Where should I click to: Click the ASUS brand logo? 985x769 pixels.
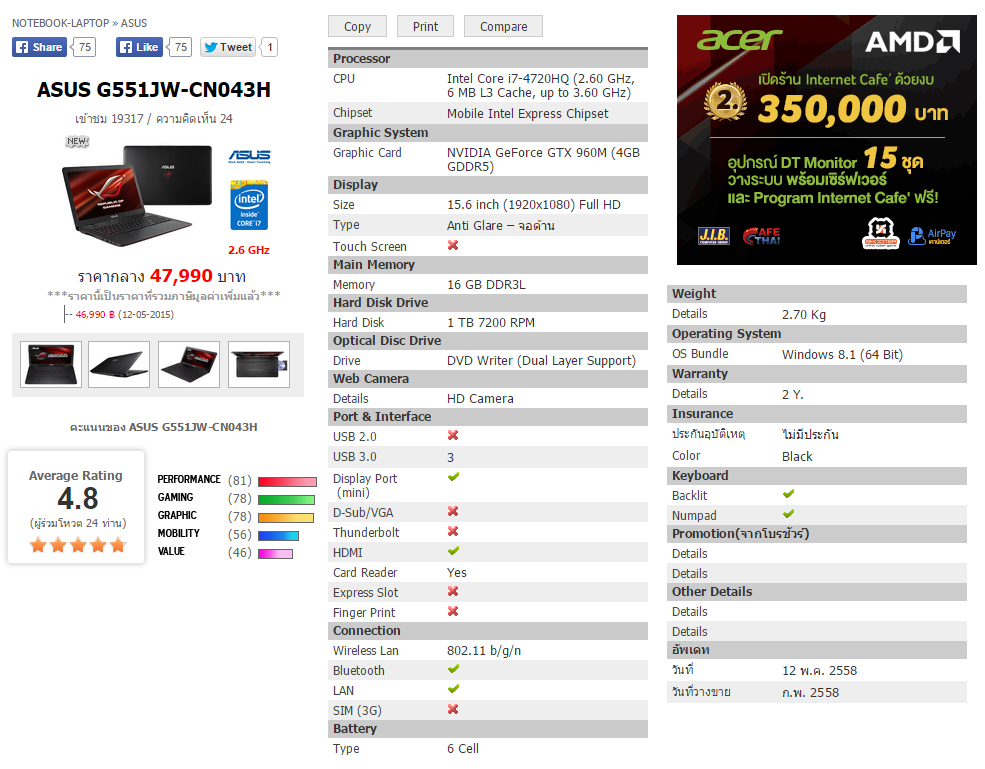(249, 156)
